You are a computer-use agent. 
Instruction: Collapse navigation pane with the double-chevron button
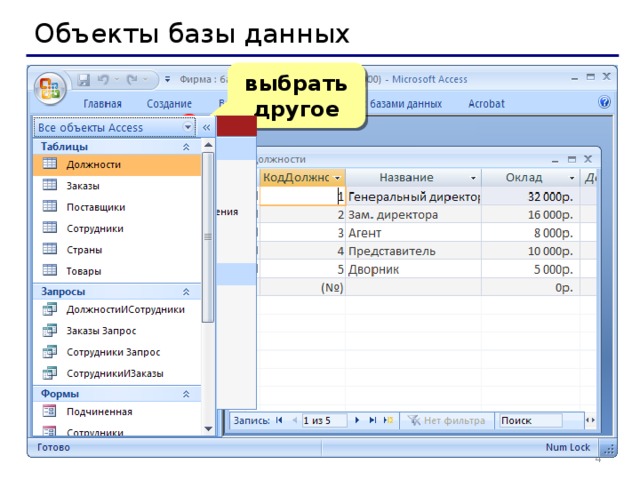[207, 127]
